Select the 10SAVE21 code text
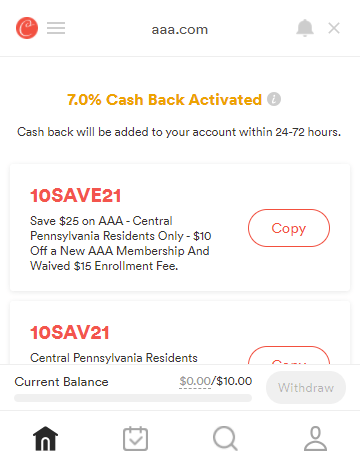The image size is (360, 466). pos(75,195)
